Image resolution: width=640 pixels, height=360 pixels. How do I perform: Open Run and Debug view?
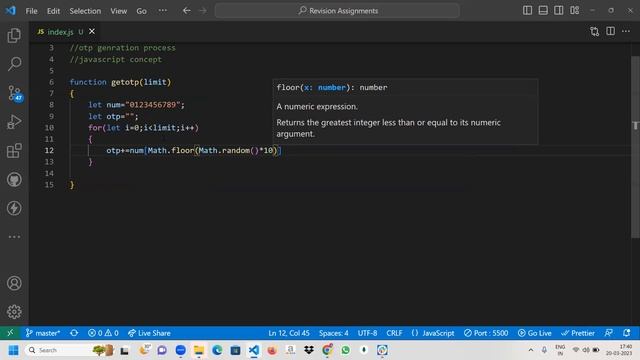pos(14,122)
